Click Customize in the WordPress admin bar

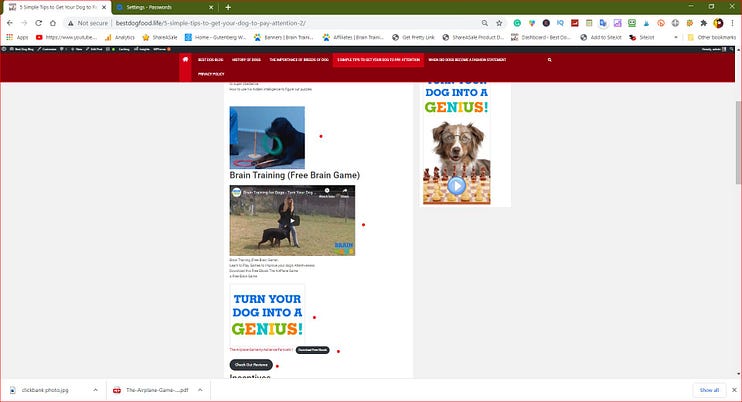(x=47, y=49)
